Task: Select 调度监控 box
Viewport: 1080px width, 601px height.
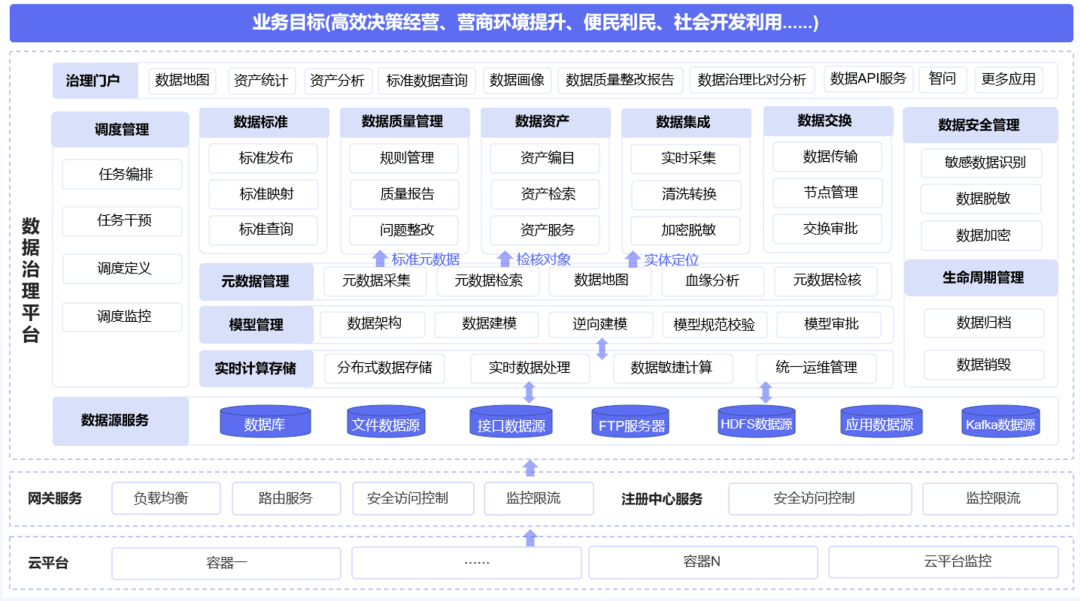Action: [122, 317]
